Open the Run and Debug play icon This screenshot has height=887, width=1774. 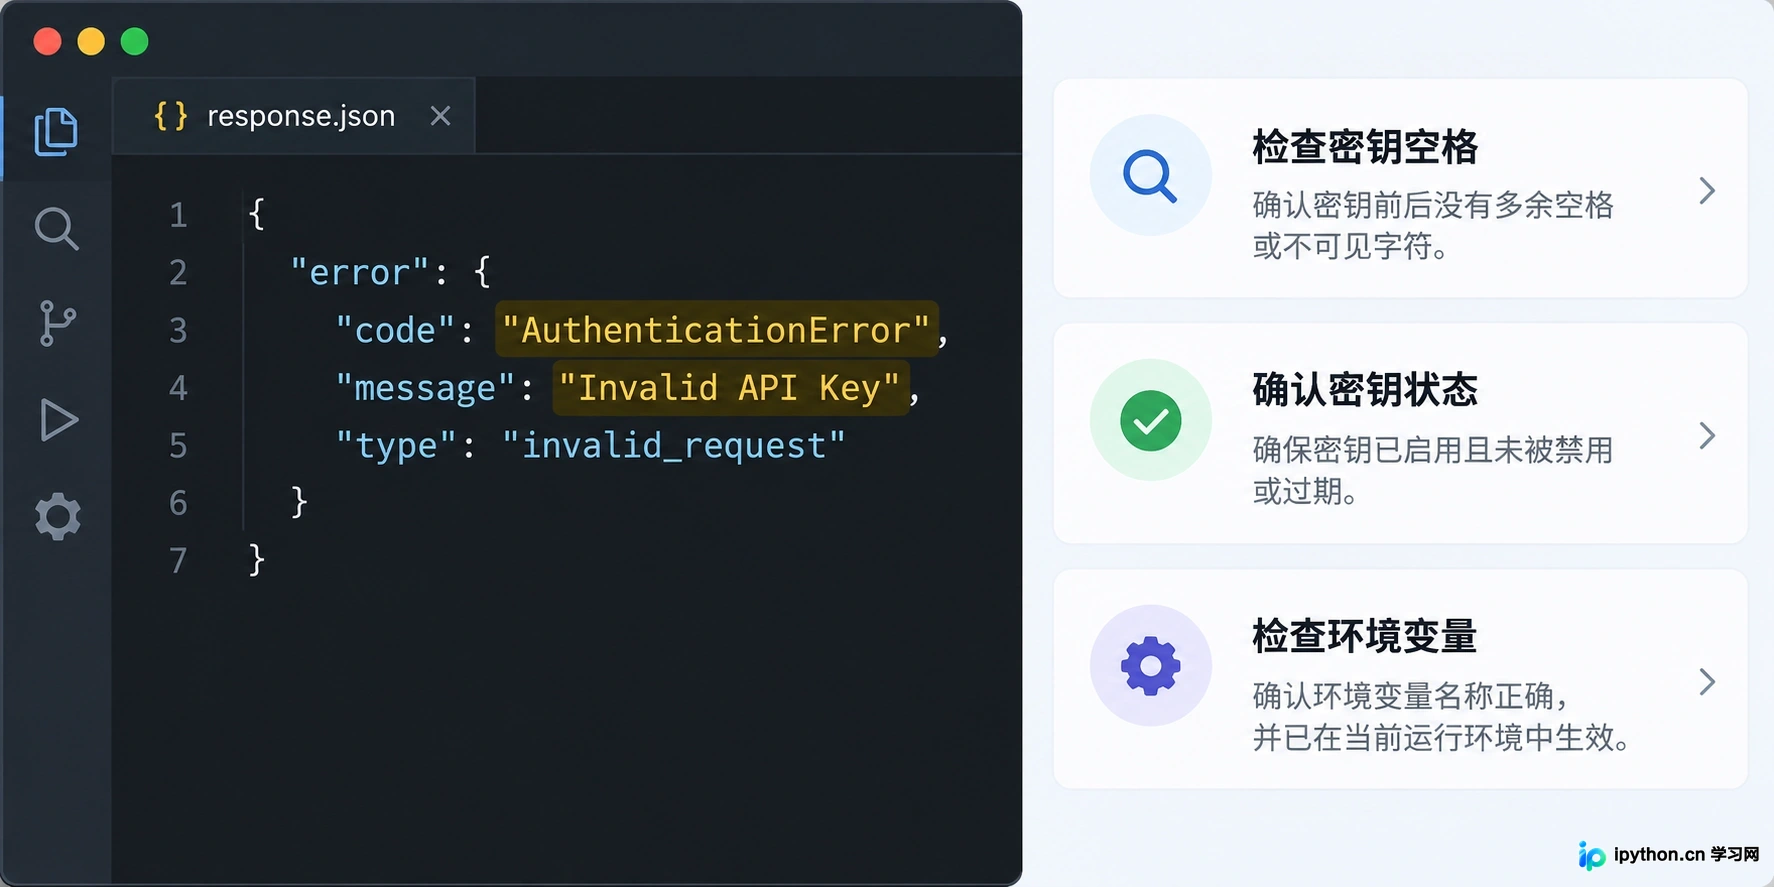58,420
